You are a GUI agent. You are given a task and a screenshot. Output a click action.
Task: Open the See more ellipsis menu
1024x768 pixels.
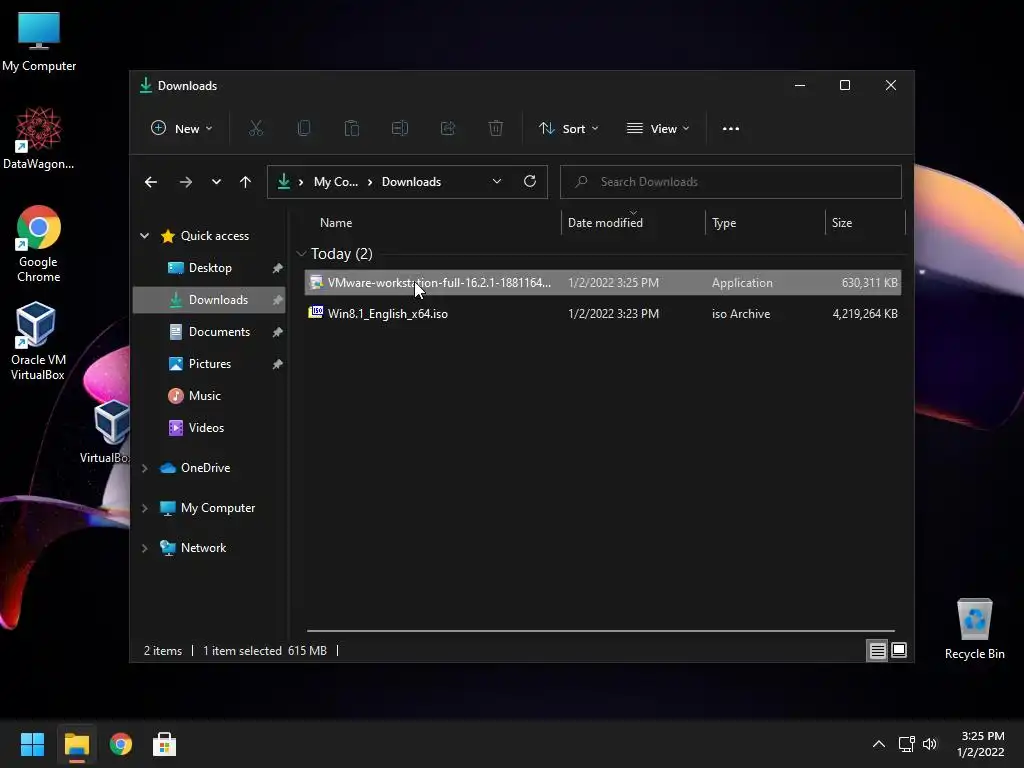pyautogui.click(x=731, y=129)
